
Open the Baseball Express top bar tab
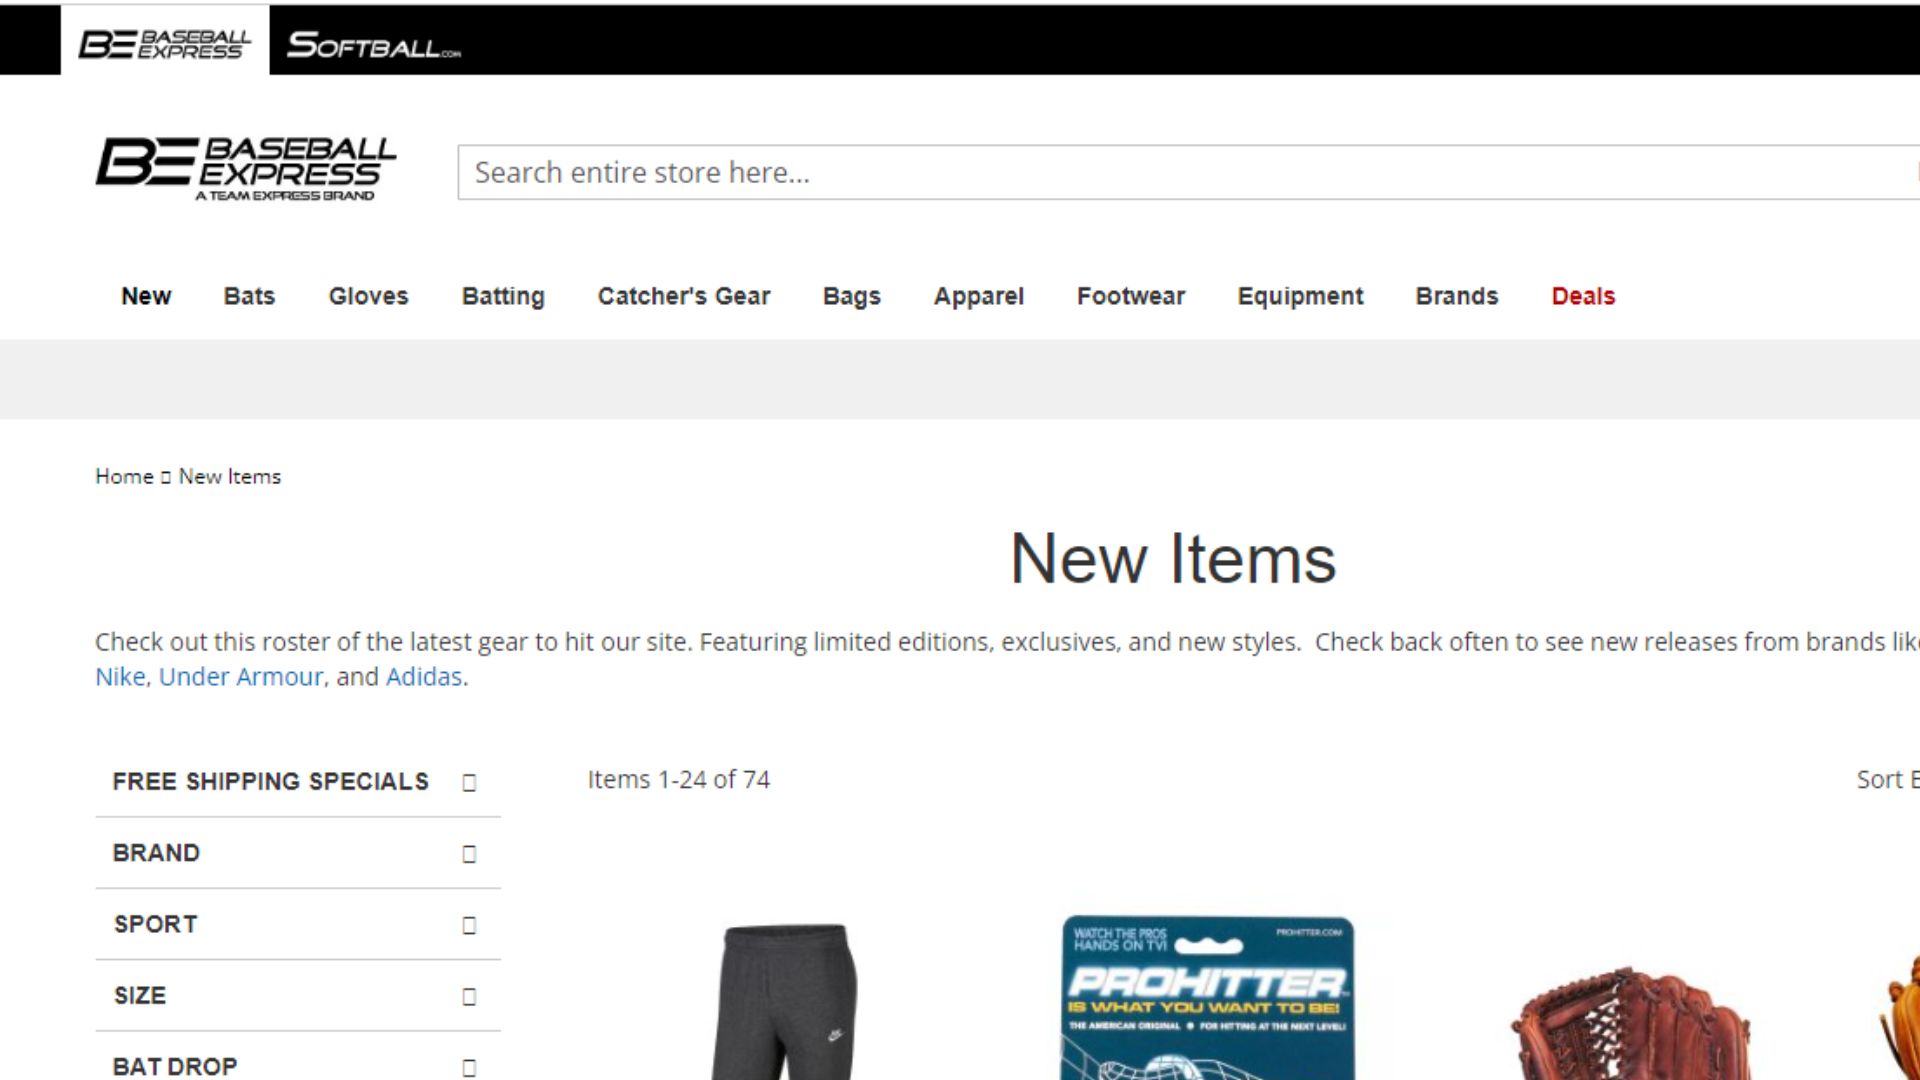click(165, 42)
